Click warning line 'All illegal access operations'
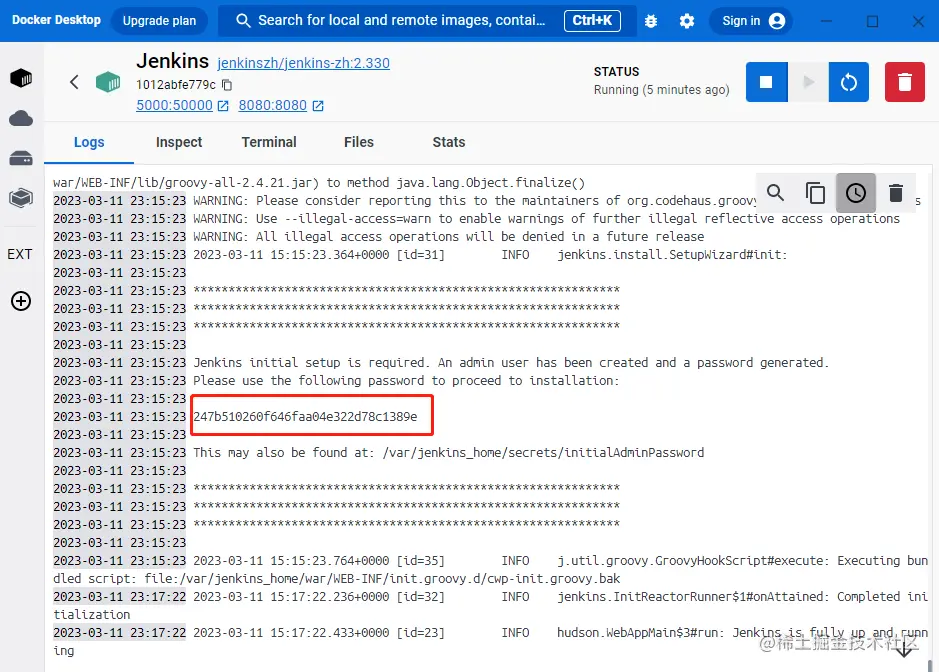This screenshot has height=672, width=939. point(449,237)
